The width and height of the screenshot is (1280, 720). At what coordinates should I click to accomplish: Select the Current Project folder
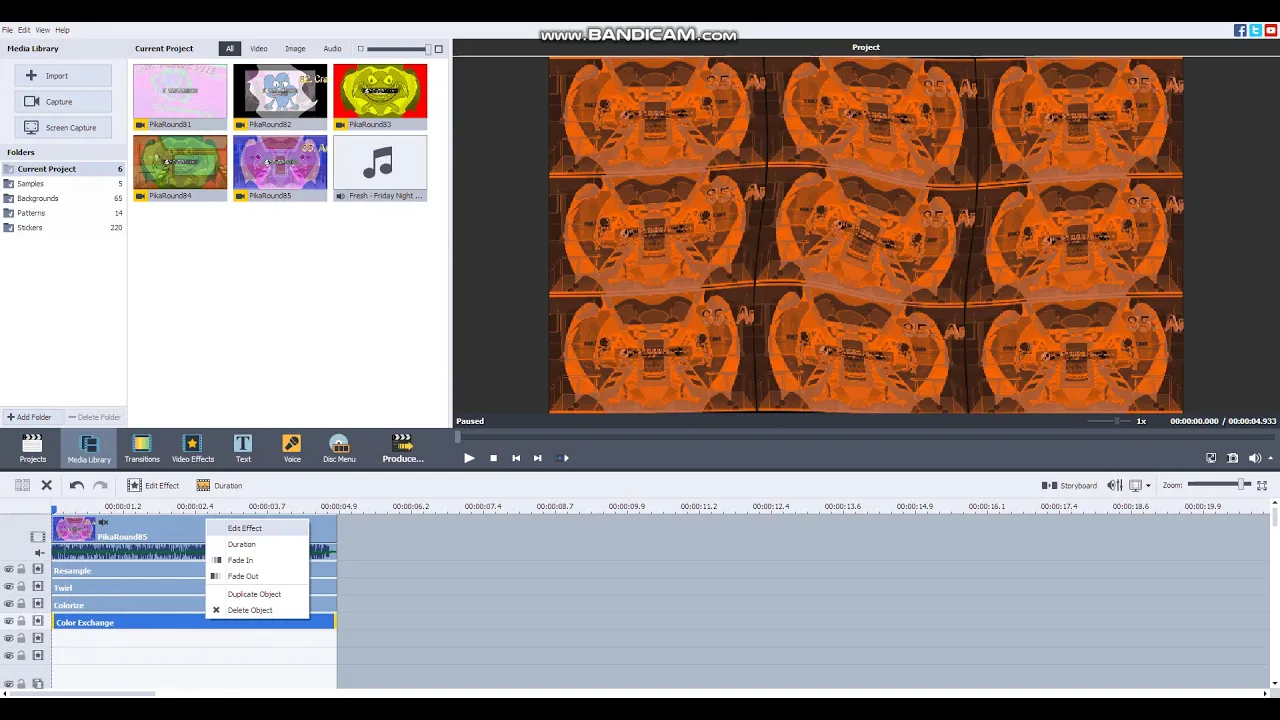[x=63, y=169]
